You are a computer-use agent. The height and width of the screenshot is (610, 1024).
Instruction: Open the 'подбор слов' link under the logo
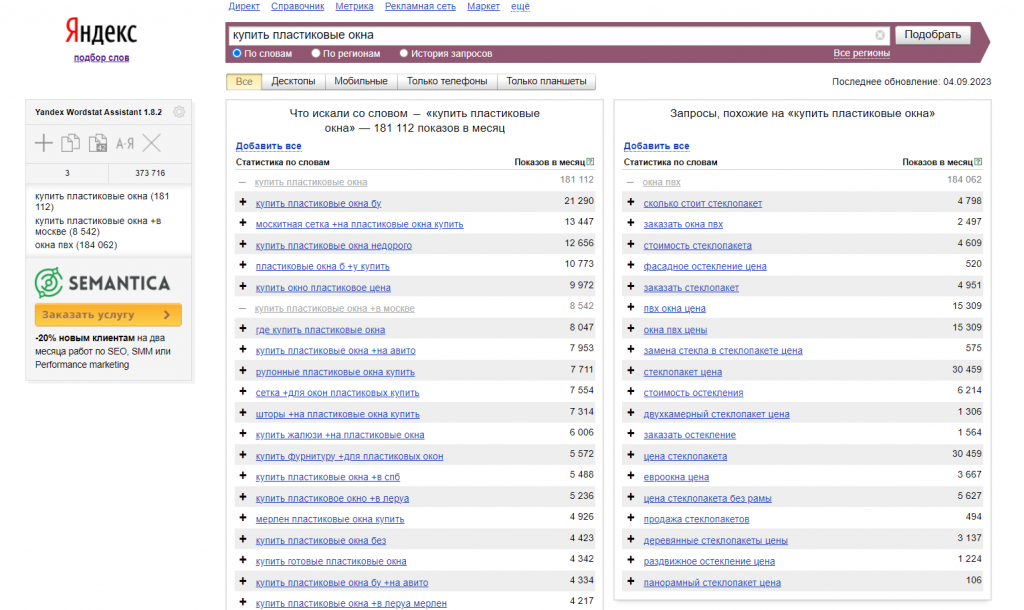coord(101,57)
